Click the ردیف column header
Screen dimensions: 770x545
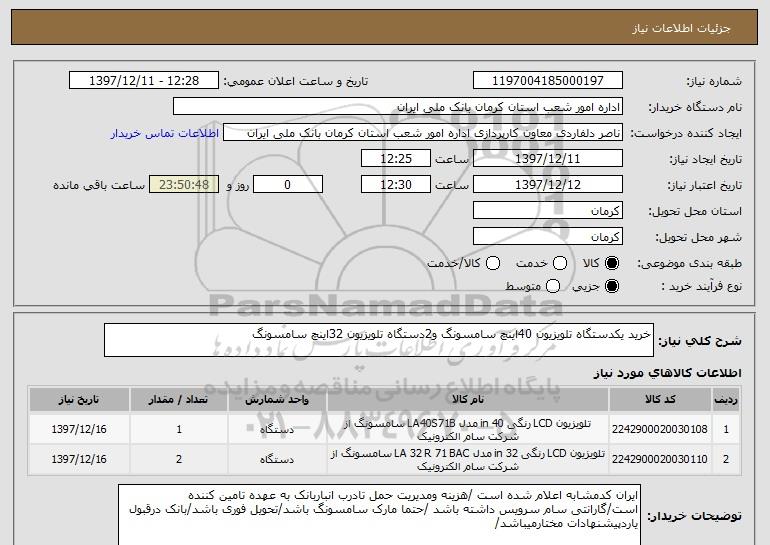pos(726,400)
